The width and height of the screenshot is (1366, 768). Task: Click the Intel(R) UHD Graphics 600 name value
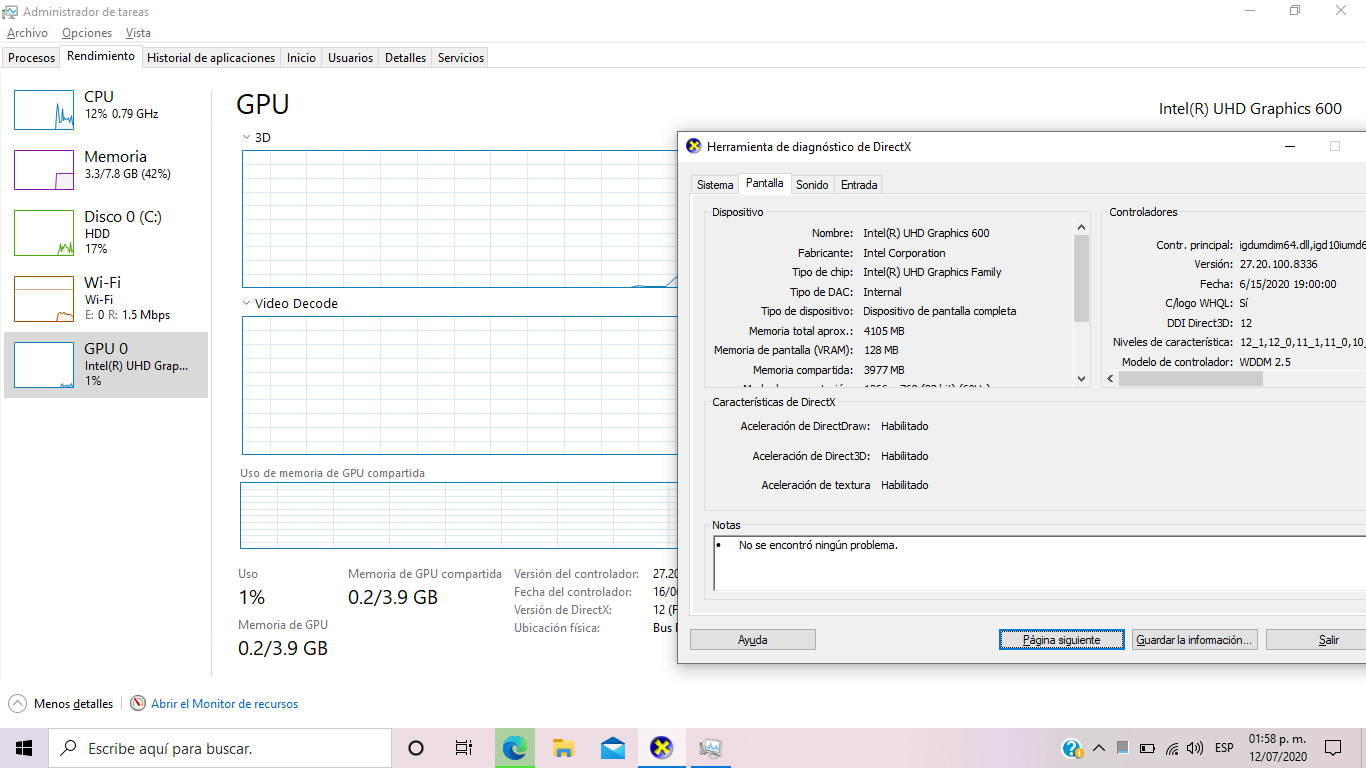[x=926, y=233]
